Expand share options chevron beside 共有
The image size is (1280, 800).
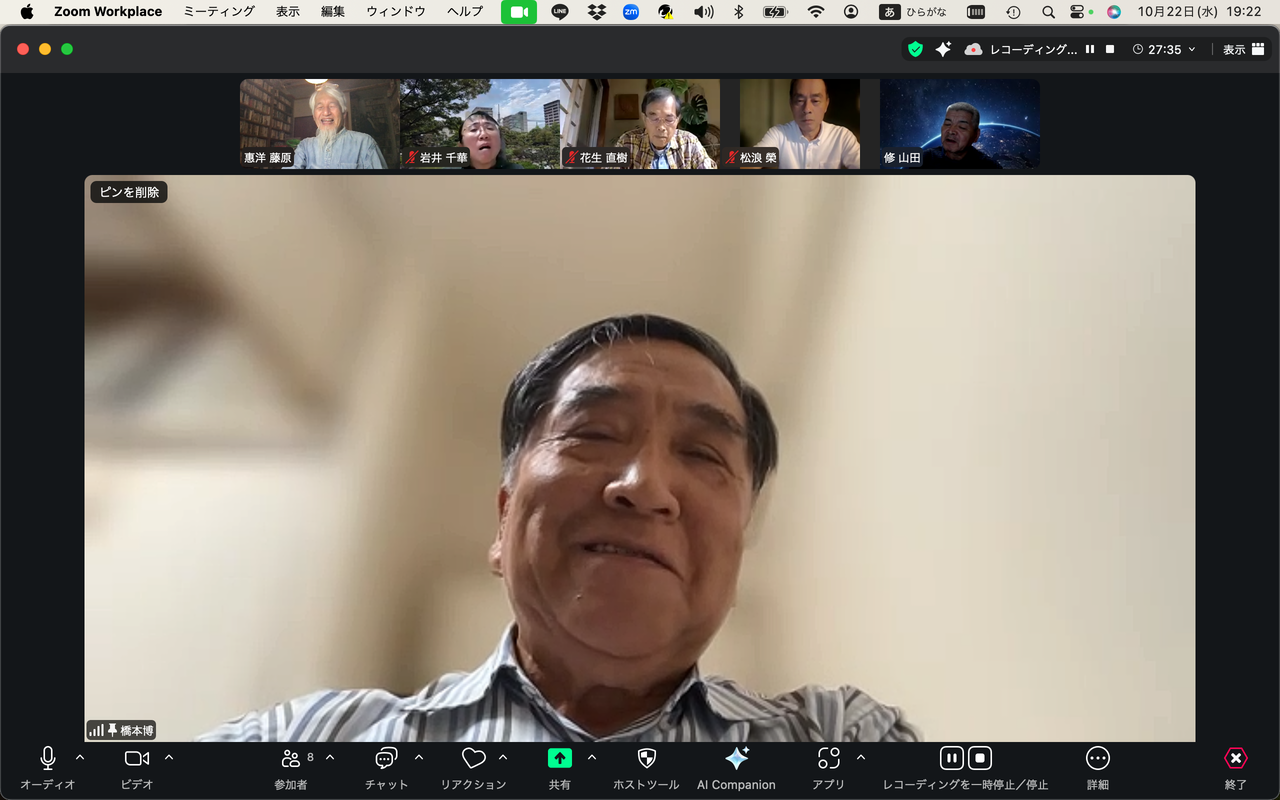(x=592, y=757)
